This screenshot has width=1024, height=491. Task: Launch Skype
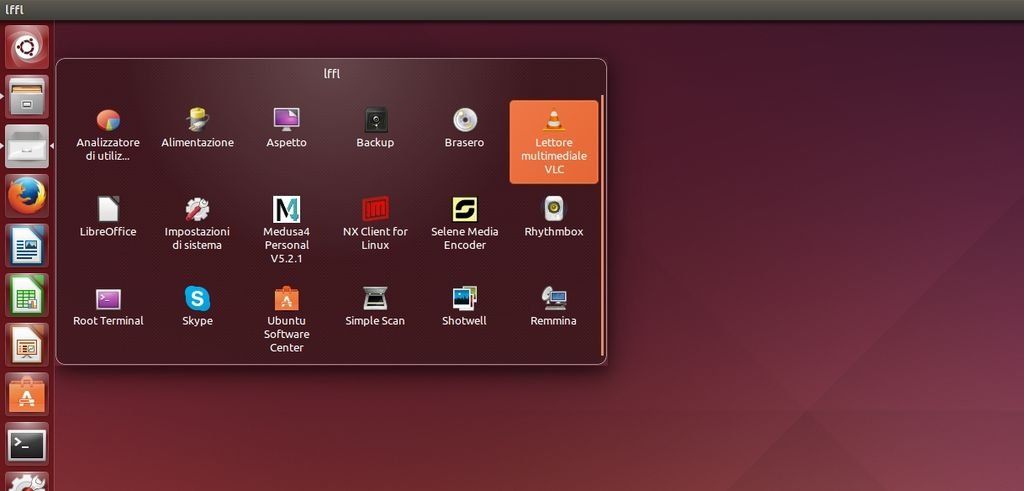tap(197, 299)
